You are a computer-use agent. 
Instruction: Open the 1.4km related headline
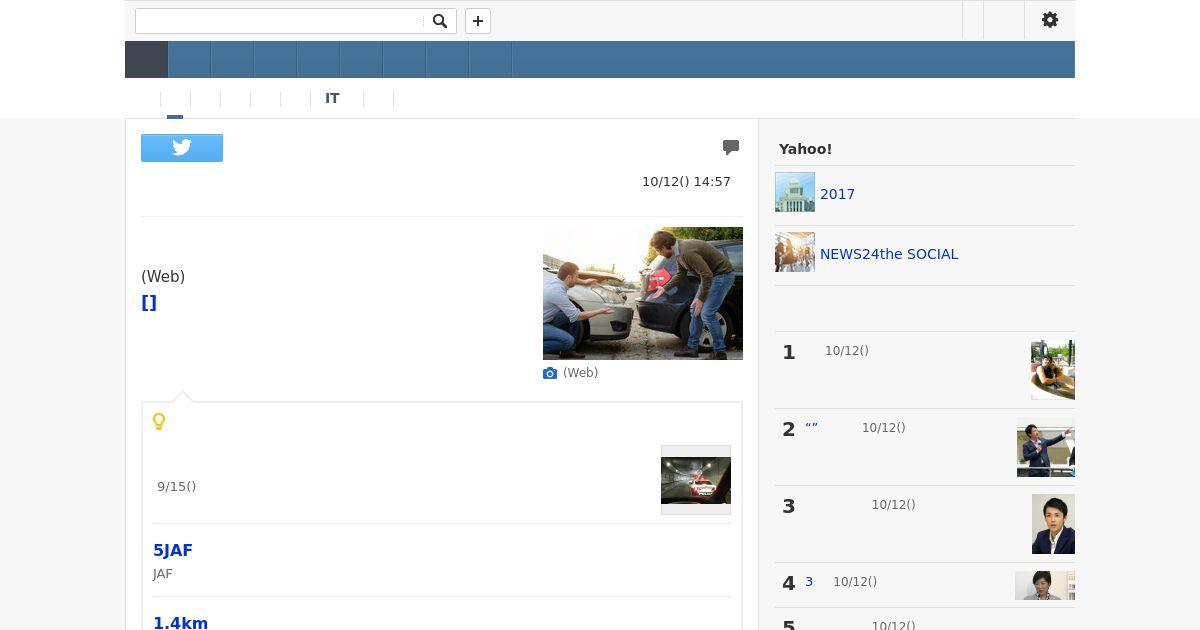point(180,623)
